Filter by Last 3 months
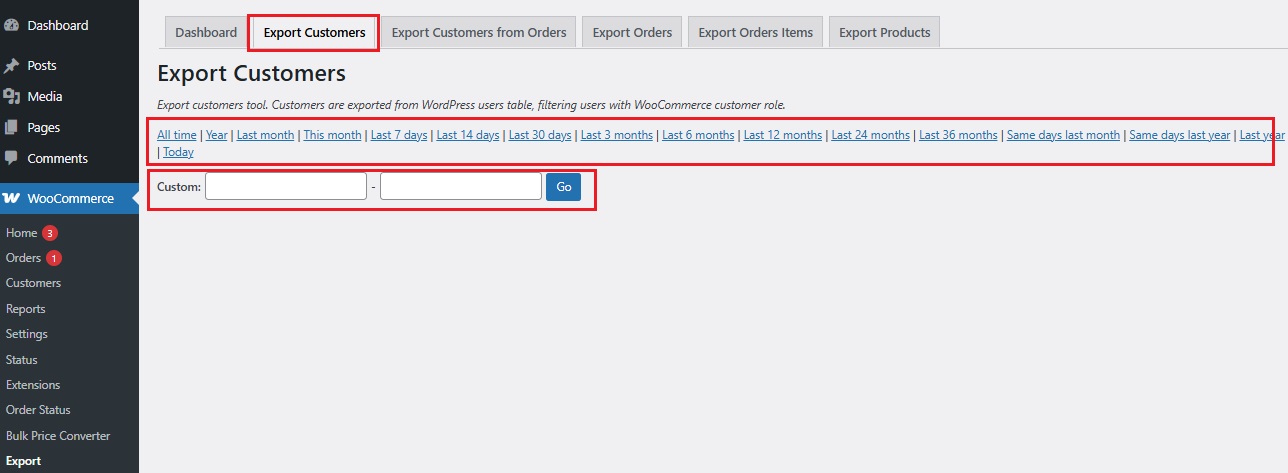This screenshot has height=473, width=1288. click(617, 135)
